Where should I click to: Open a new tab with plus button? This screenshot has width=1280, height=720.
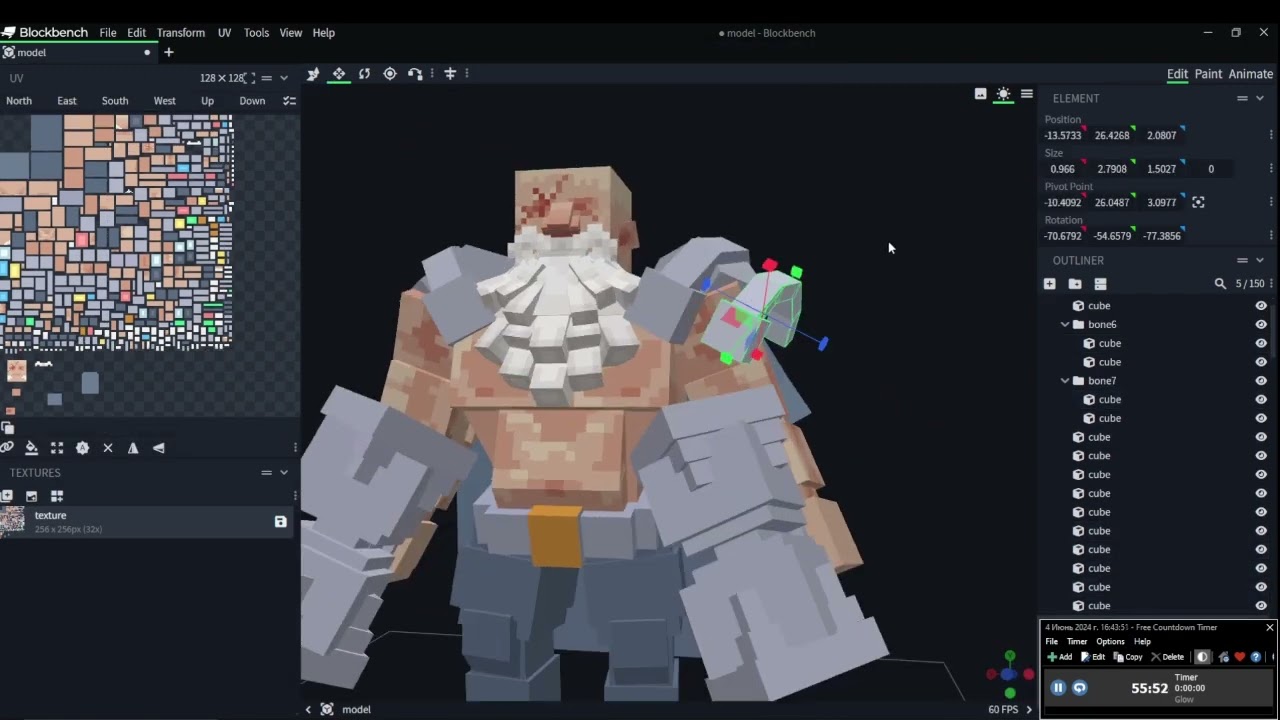click(x=169, y=52)
